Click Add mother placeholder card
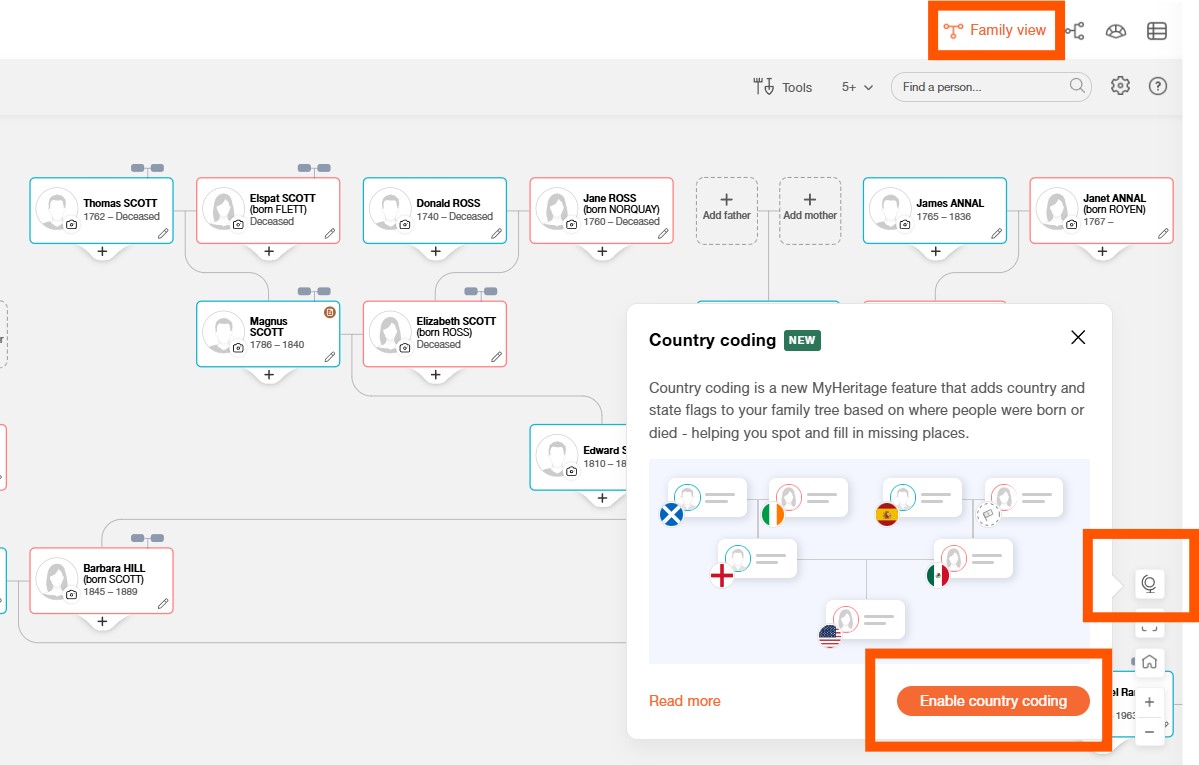Viewport: 1199px width, 765px height. (810, 210)
